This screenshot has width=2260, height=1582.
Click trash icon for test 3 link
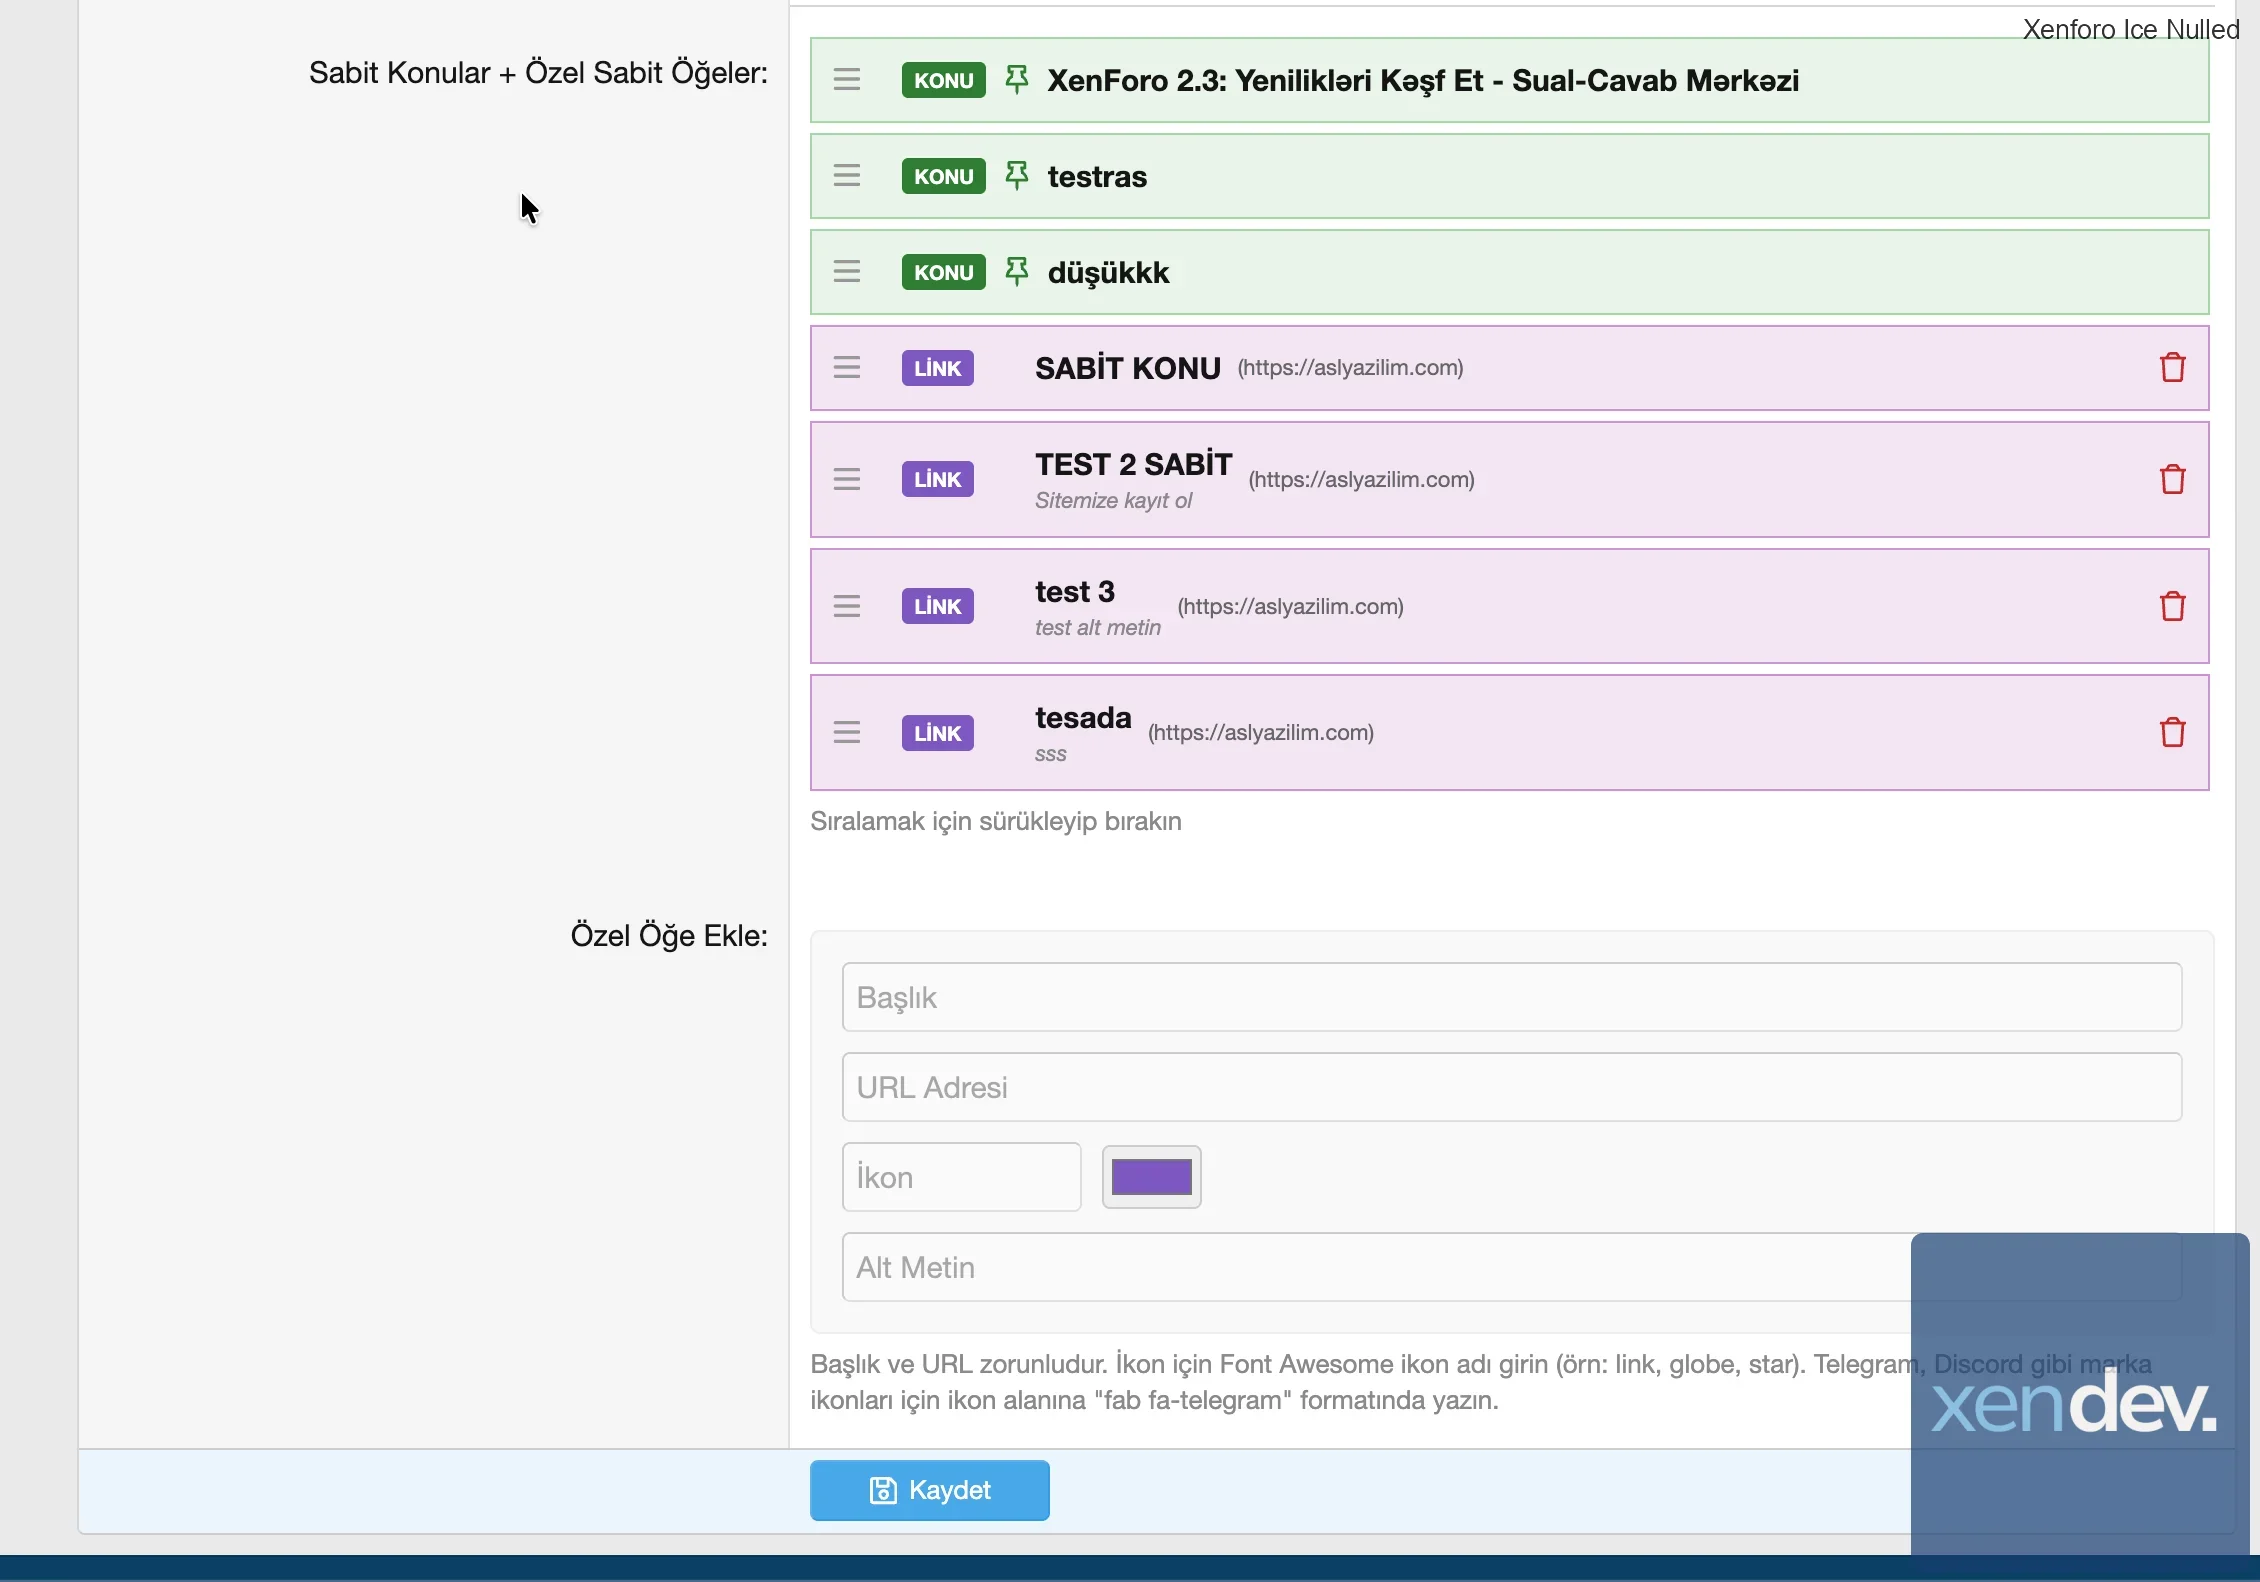click(x=2172, y=607)
